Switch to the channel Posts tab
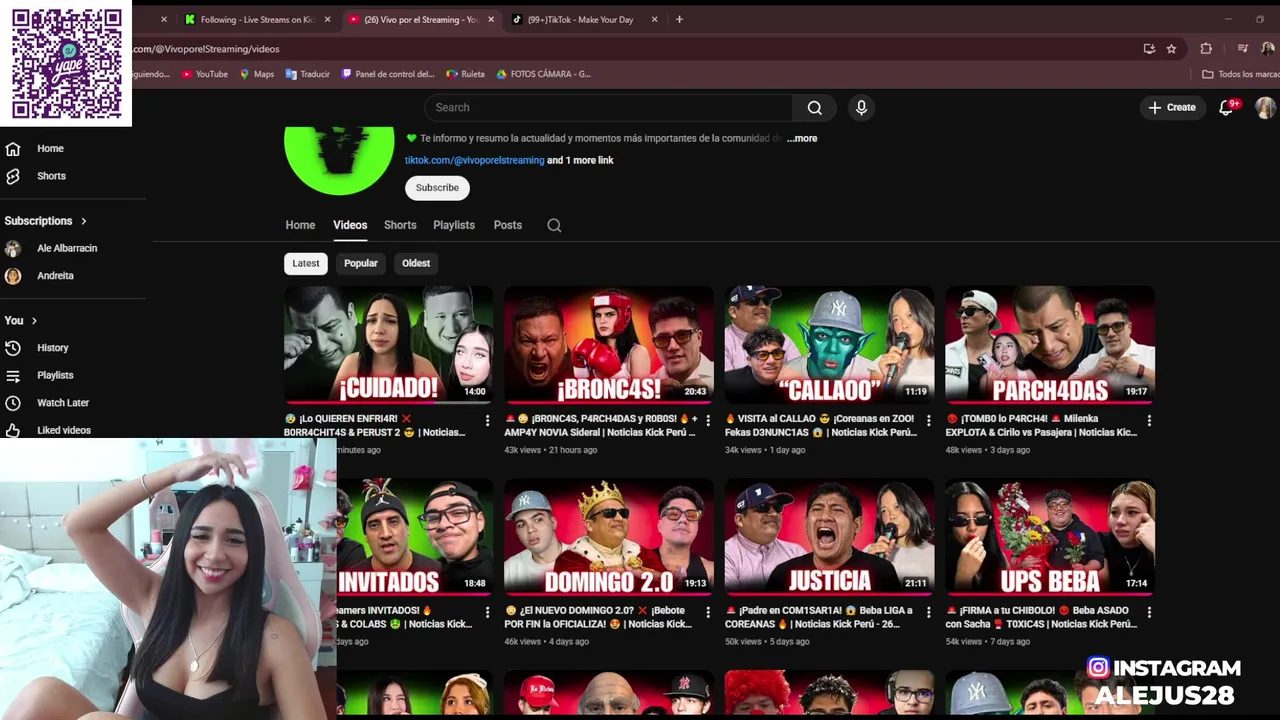Viewport: 1280px width, 720px height. tap(508, 225)
